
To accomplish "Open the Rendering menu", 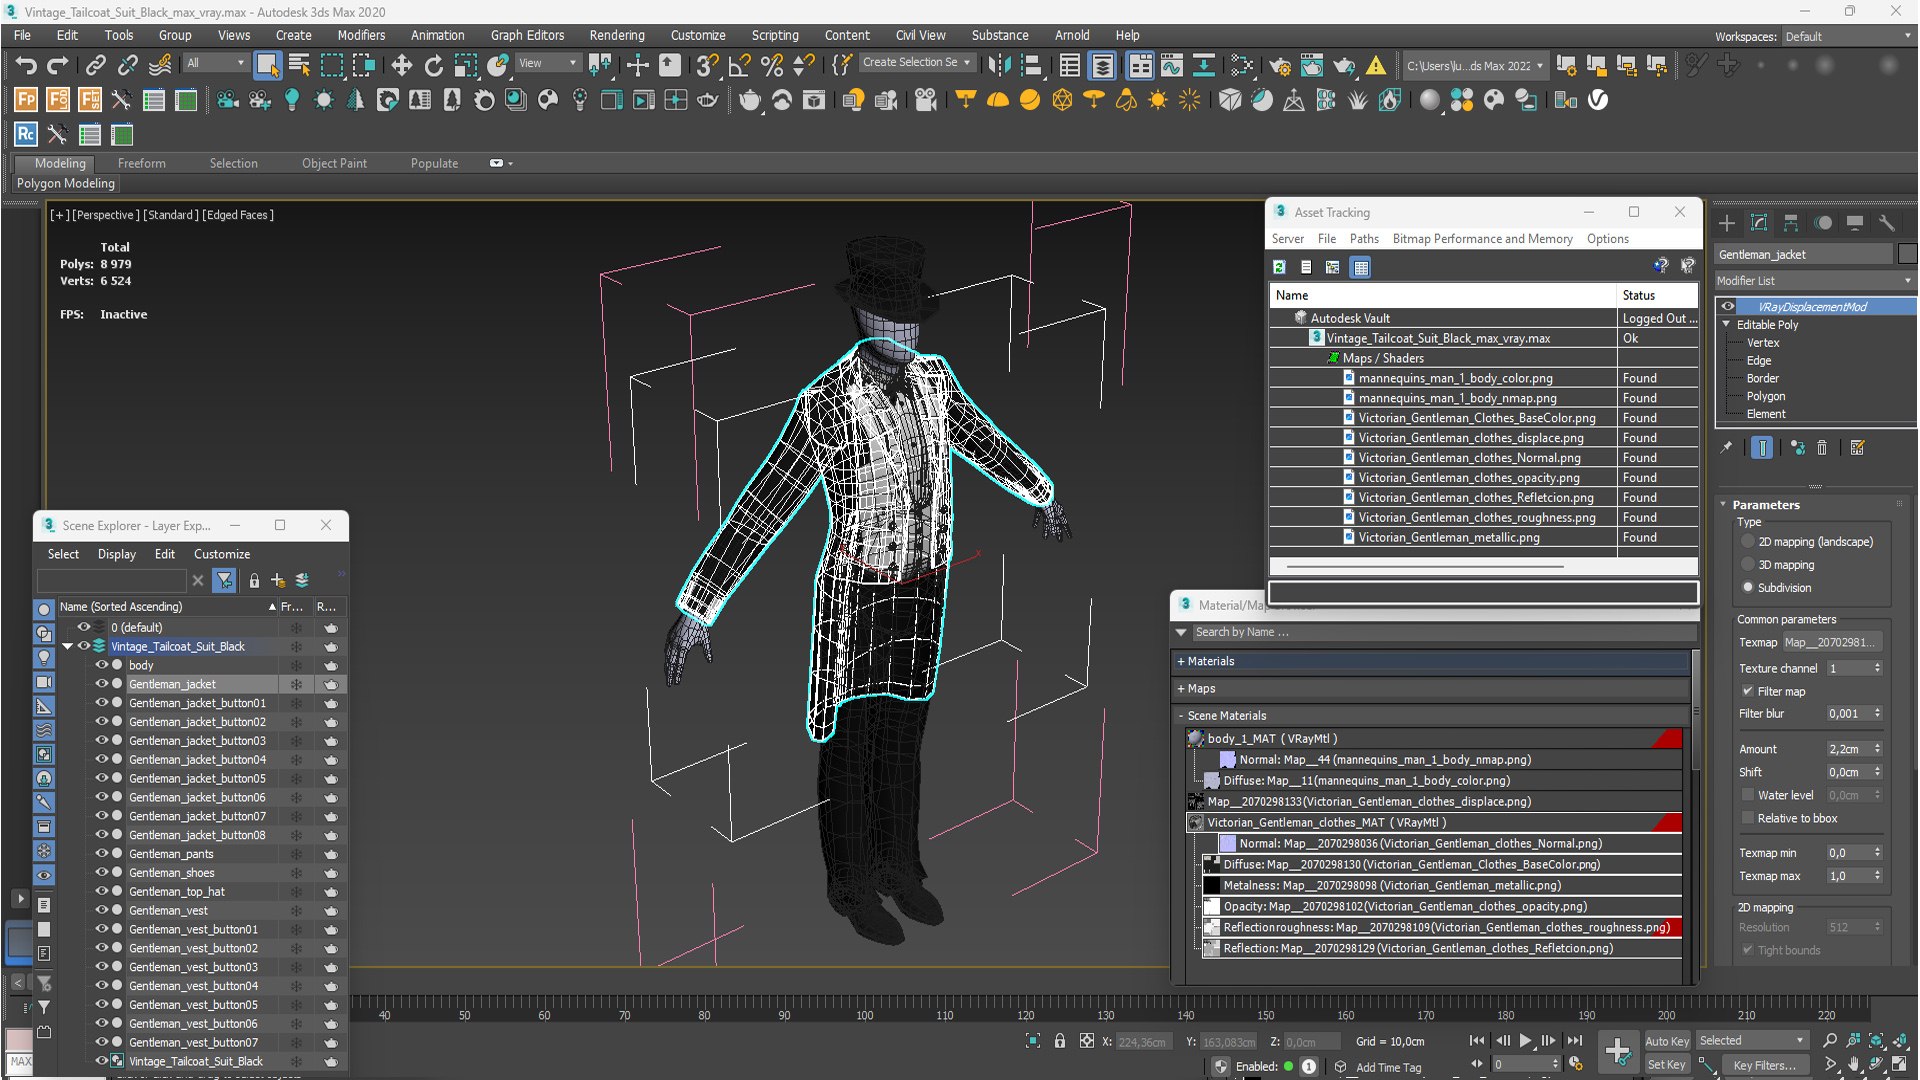I will coord(617,35).
